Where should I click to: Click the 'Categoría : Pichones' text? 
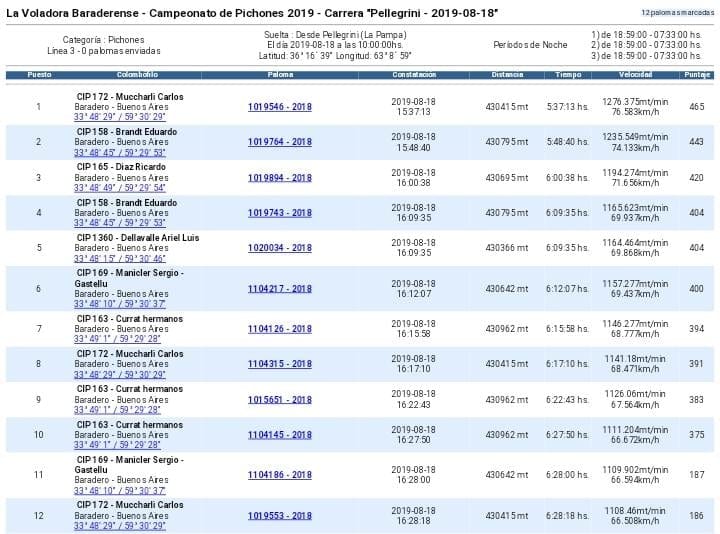(103, 40)
